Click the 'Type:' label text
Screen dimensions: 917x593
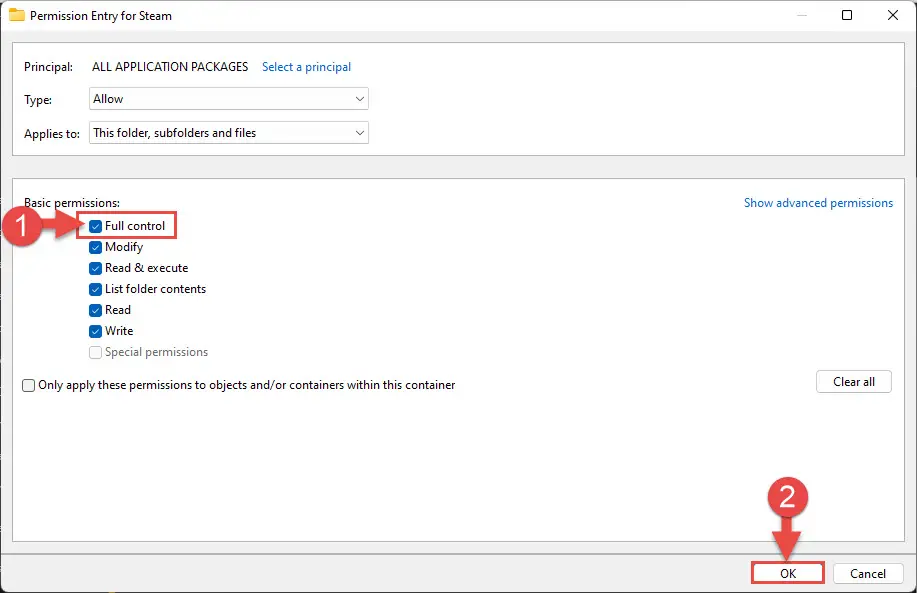38,99
